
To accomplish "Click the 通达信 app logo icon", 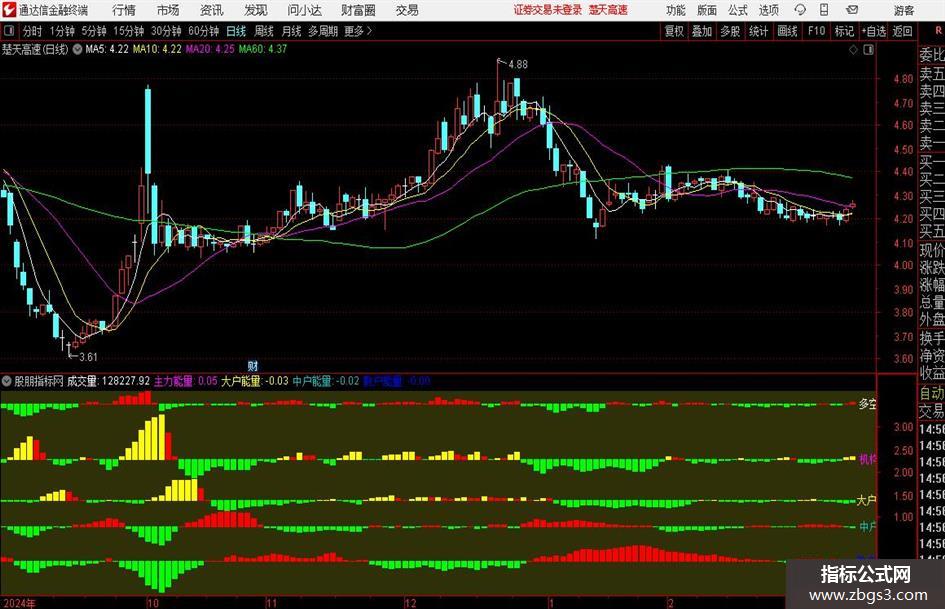I will [x=9, y=10].
